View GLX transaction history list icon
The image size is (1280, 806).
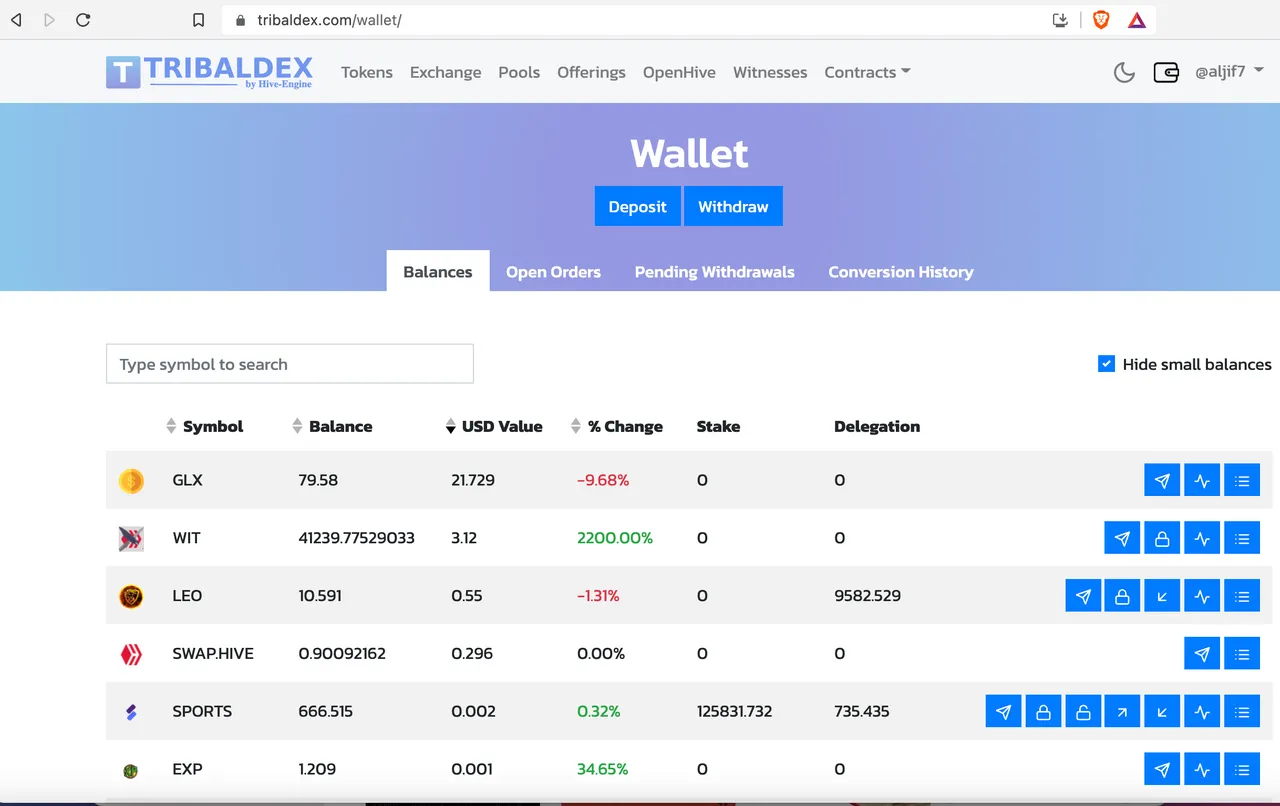(1242, 480)
